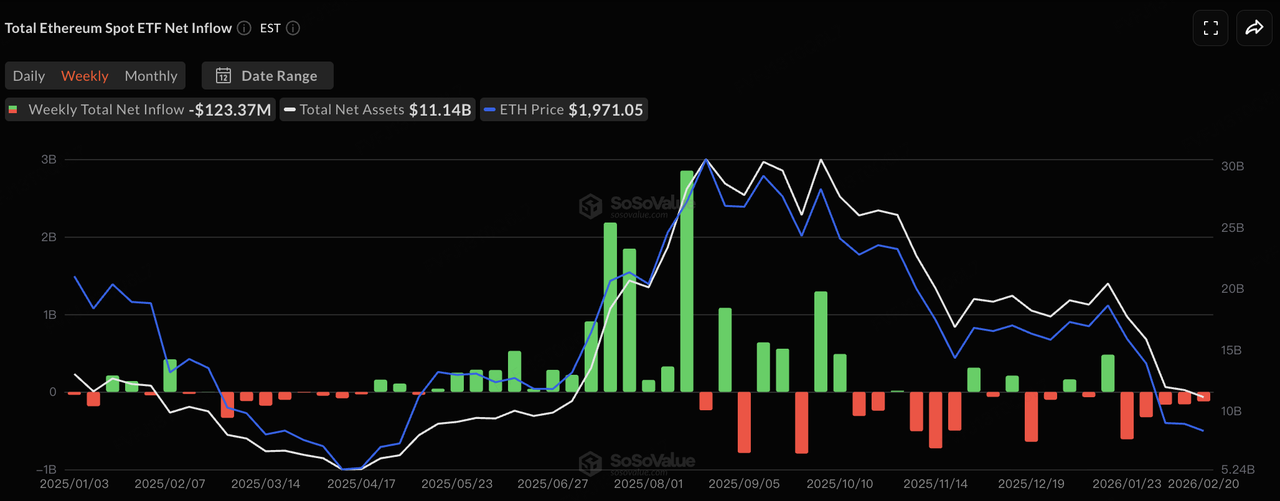Viewport: 1280px width, 501px height.
Task: Toggle Weekly Total Net Inflow series
Action: [x=106, y=110]
